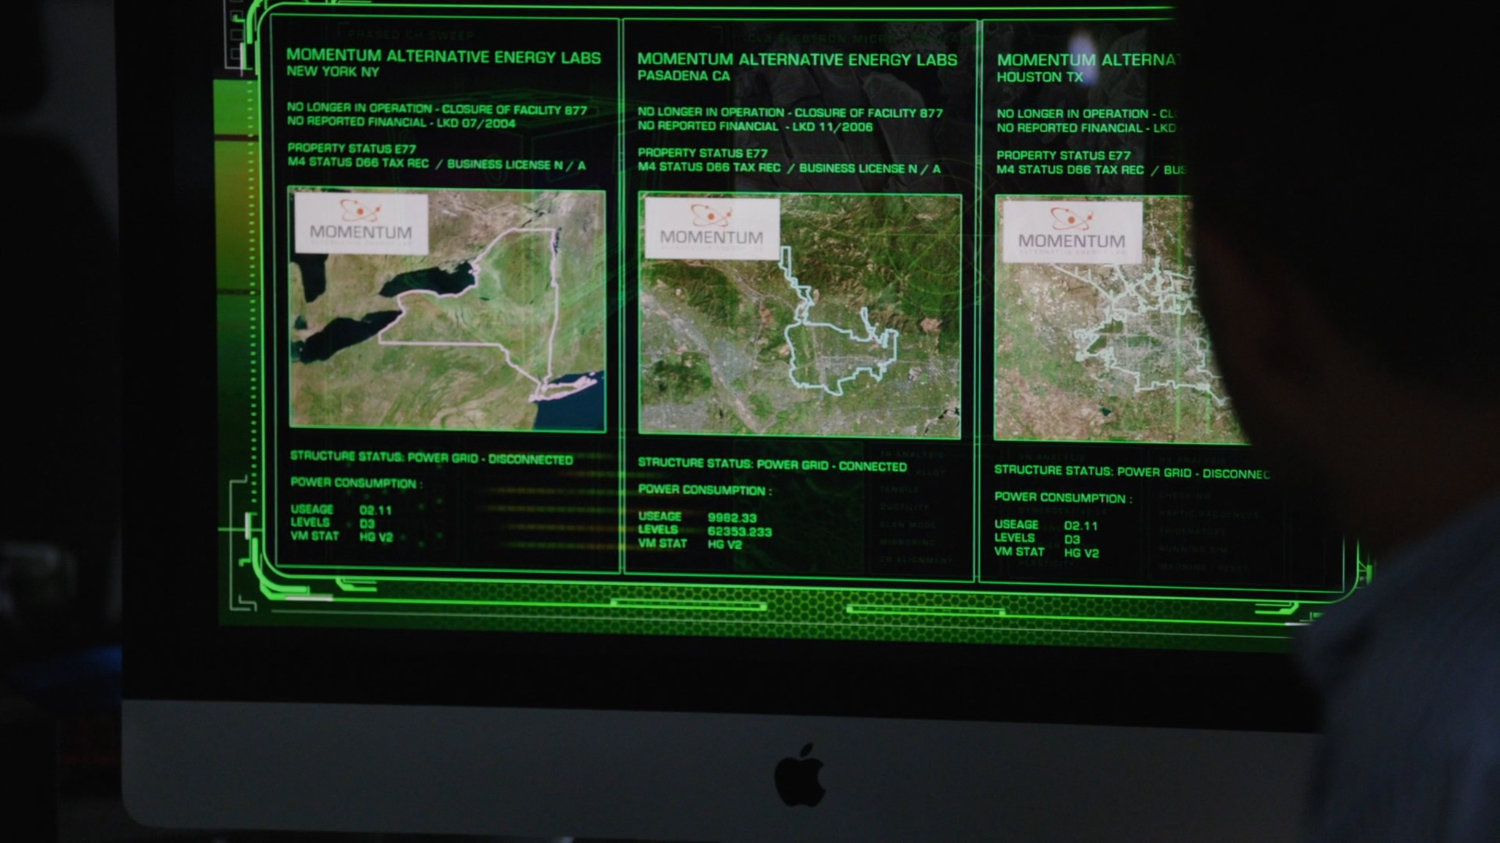
Task: Select the 'HOUSTON TX' location label
Action: 1040,77
